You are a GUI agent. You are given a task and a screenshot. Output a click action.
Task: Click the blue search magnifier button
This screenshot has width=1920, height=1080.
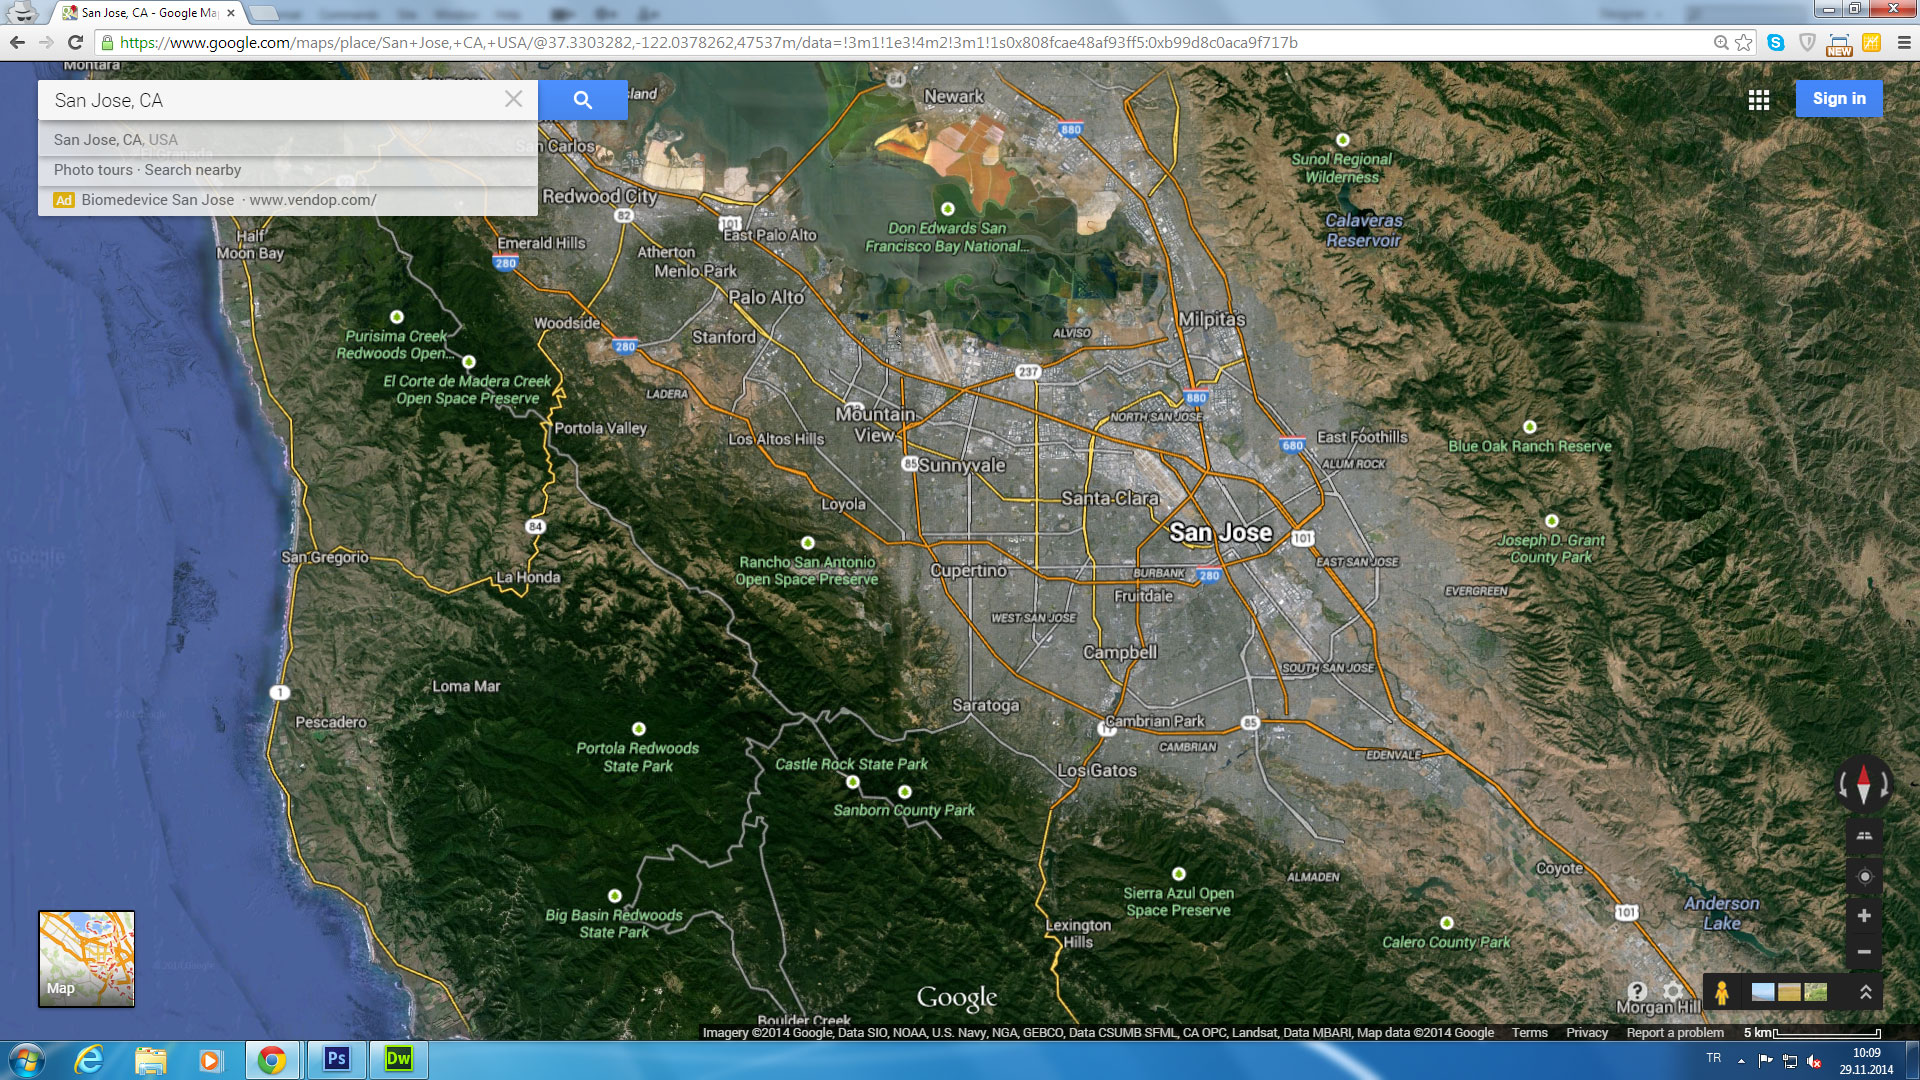point(583,100)
